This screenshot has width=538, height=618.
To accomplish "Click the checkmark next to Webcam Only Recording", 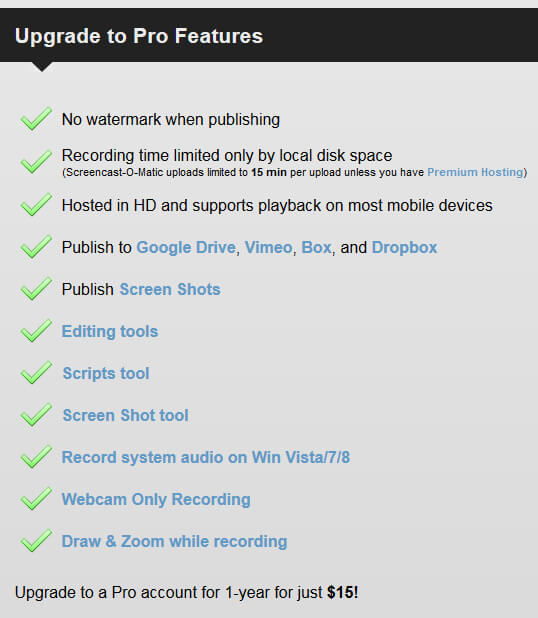I will pyautogui.click(x=36, y=499).
